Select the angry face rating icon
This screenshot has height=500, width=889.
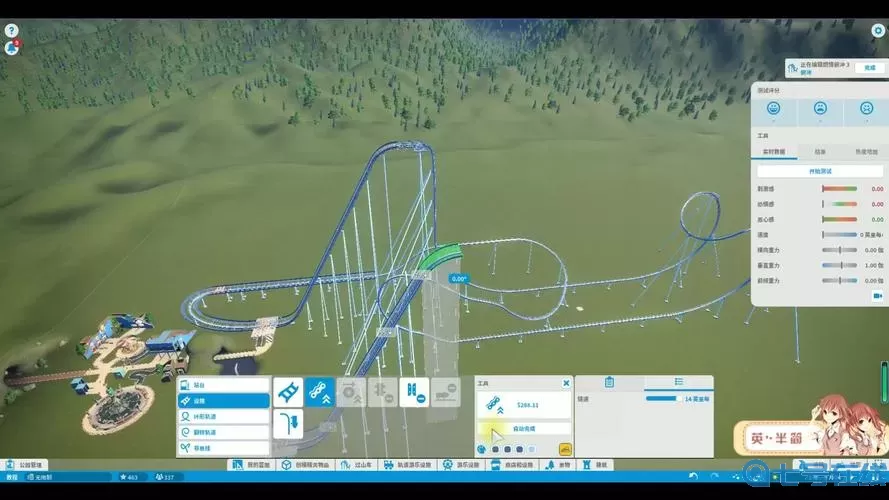coord(864,107)
